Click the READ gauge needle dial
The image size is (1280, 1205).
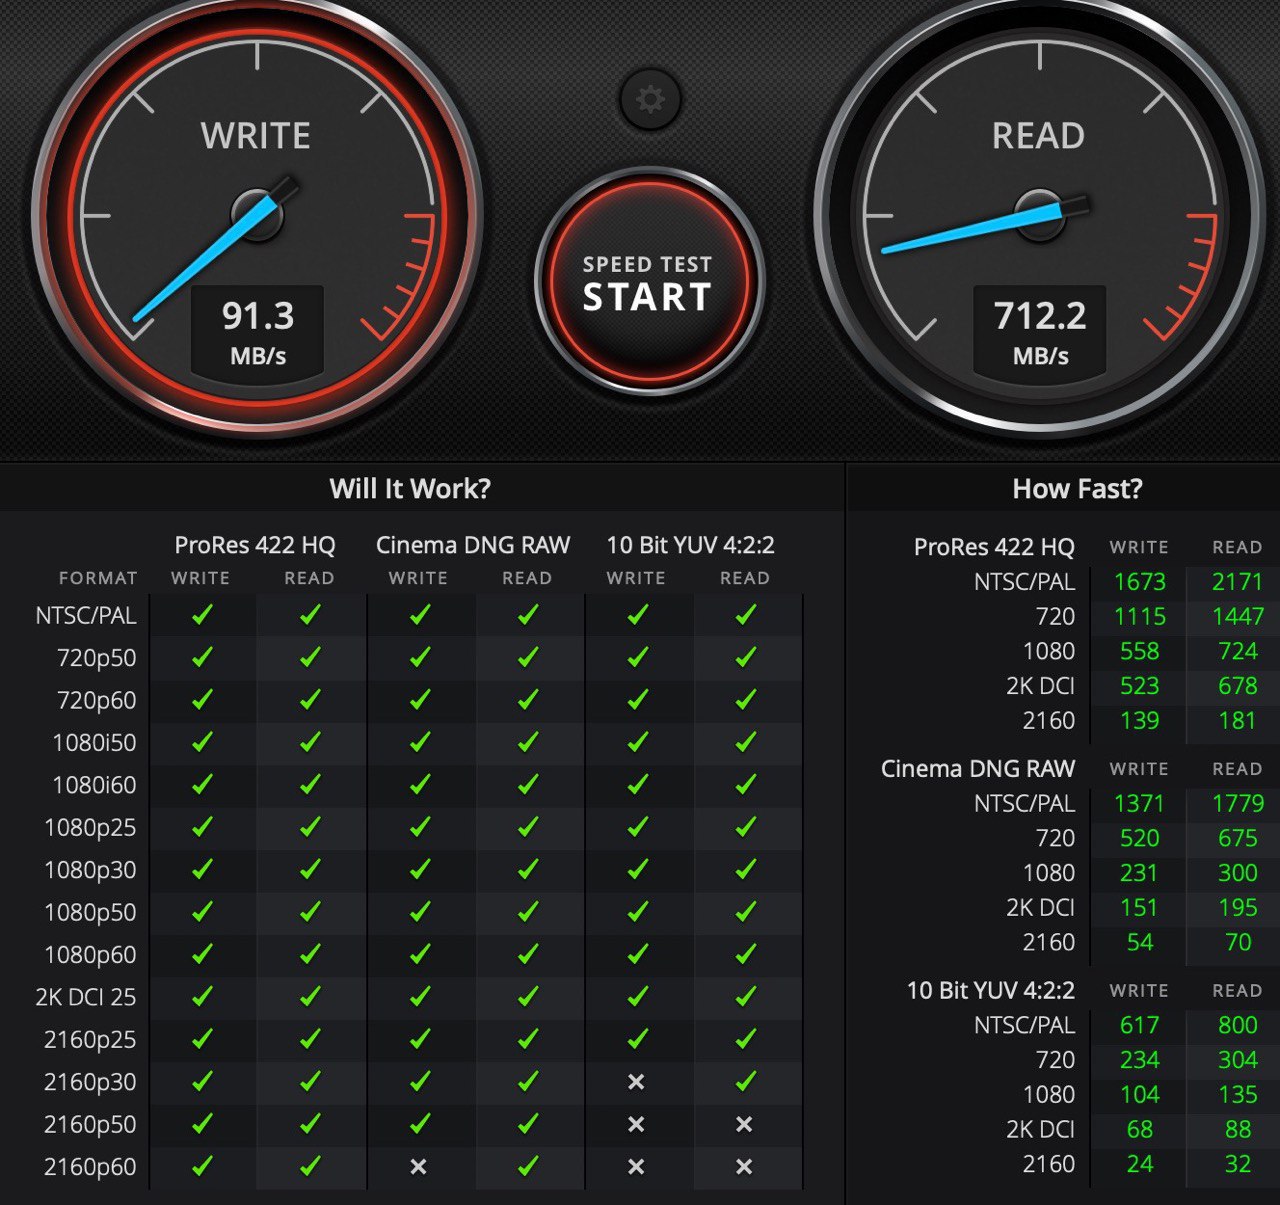click(1040, 214)
